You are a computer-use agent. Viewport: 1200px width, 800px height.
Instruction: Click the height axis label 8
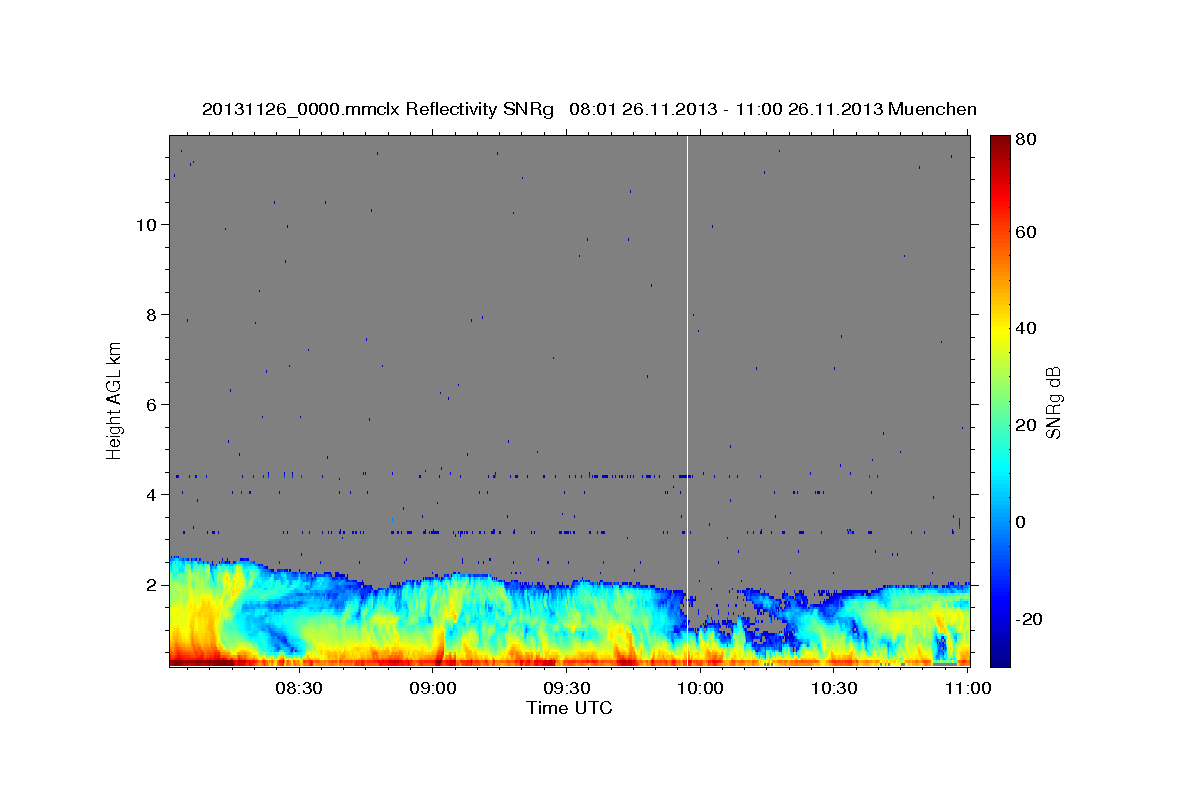(149, 314)
